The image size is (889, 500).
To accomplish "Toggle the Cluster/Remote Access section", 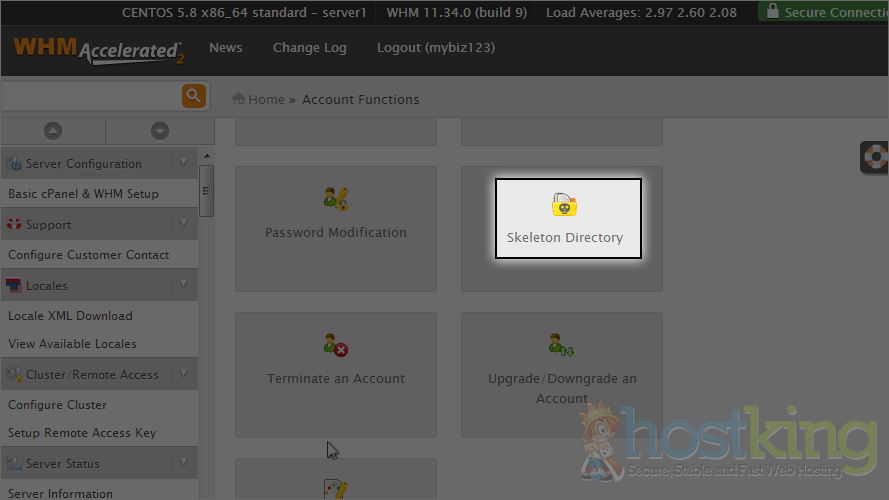I will tap(183, 374).
